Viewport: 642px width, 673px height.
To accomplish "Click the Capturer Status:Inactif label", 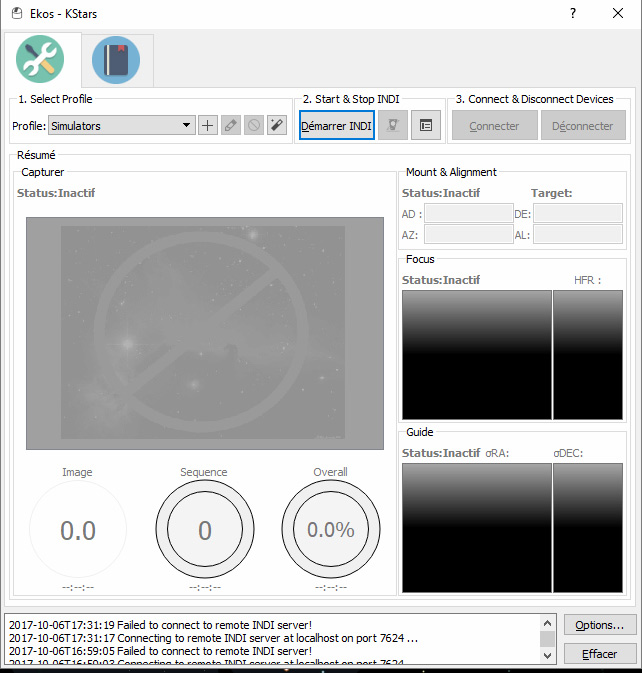I will click(x=56, y=193).
